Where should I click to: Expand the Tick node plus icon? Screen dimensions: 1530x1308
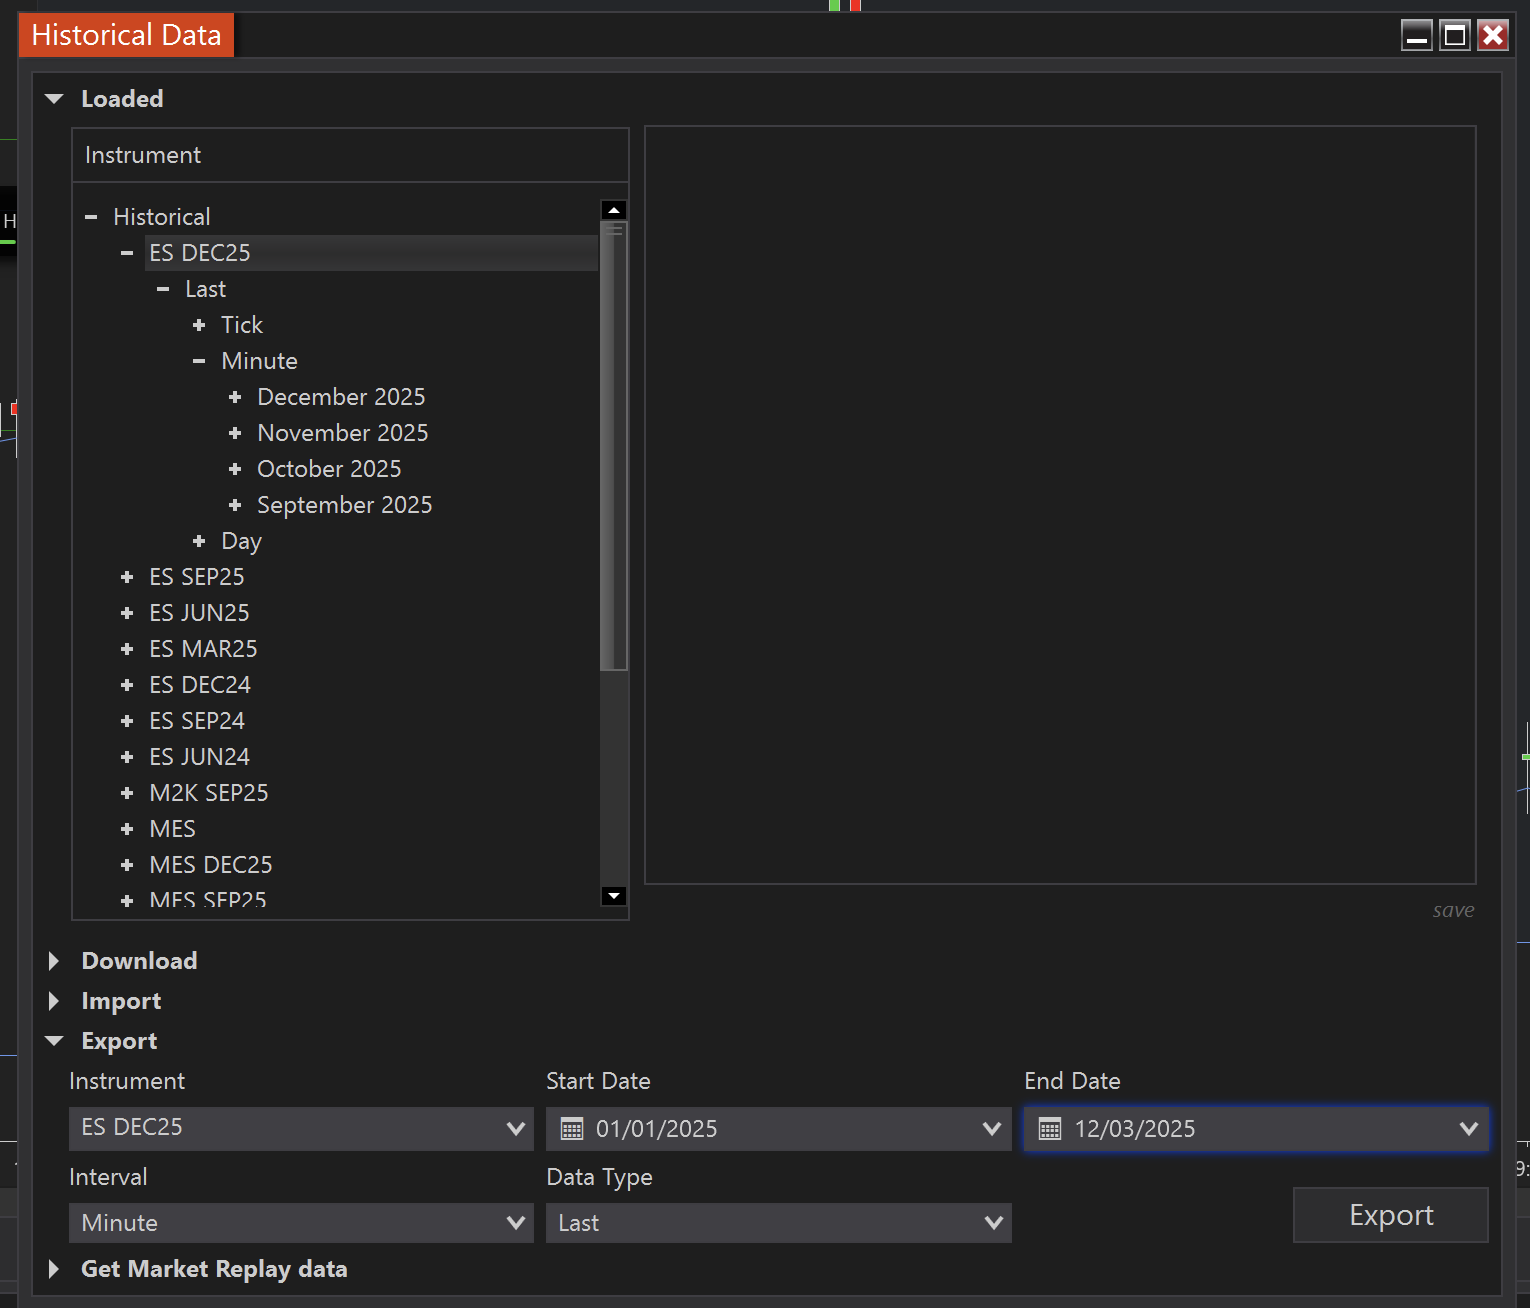(x=199, y=325)
